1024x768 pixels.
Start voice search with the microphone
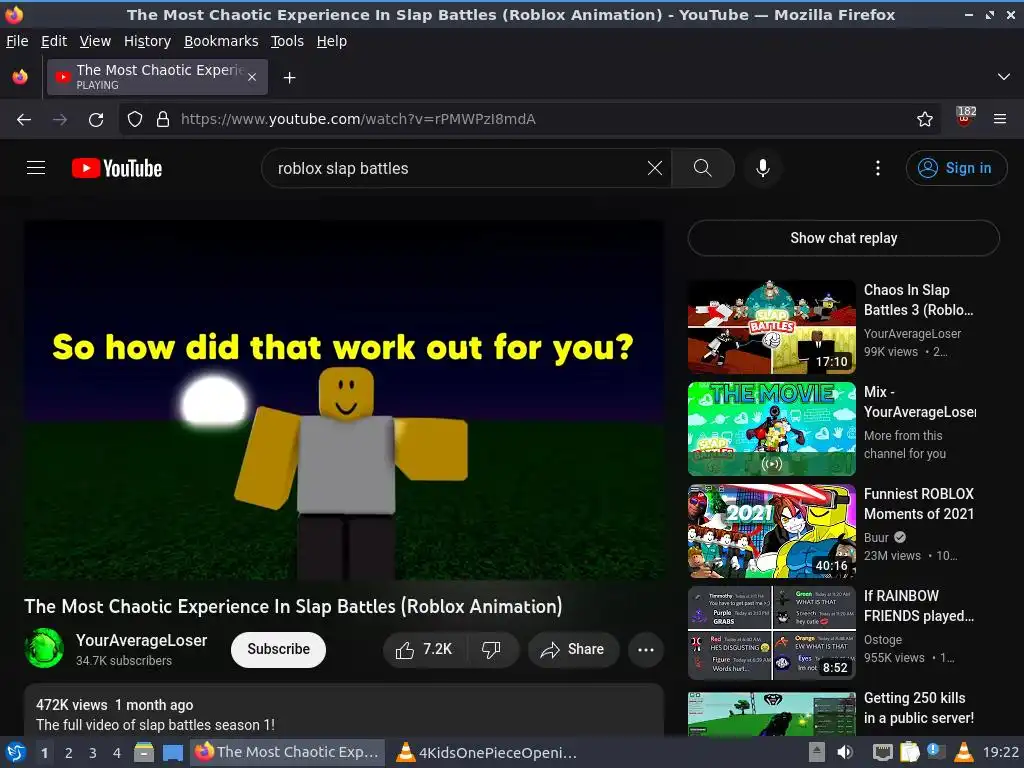[762, 168]
